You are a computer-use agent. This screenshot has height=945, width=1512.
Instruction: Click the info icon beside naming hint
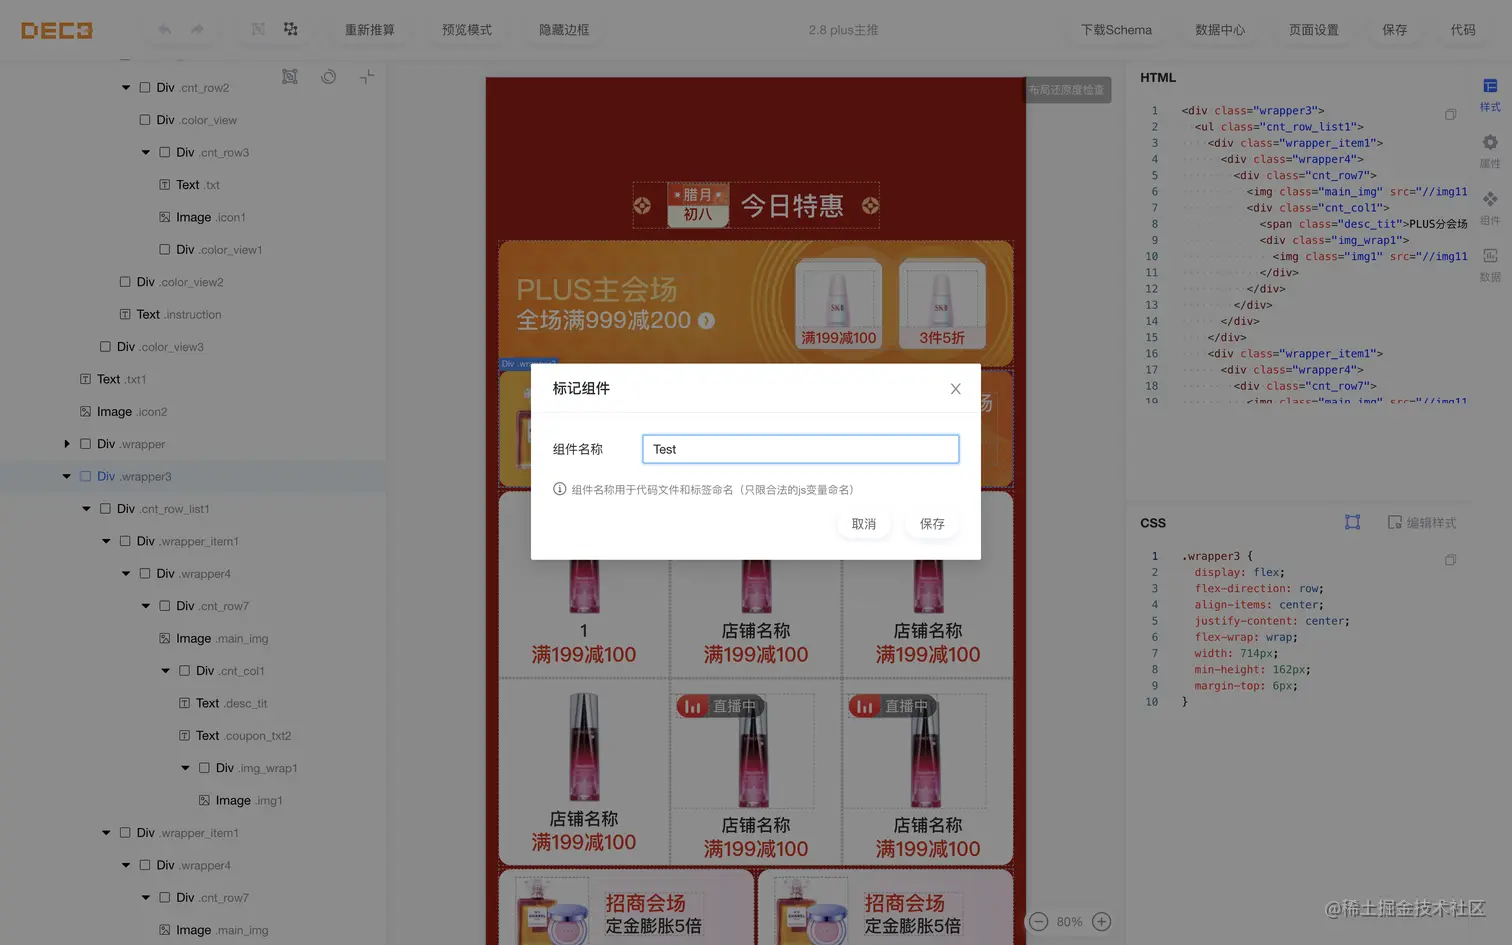pos(560,489)
